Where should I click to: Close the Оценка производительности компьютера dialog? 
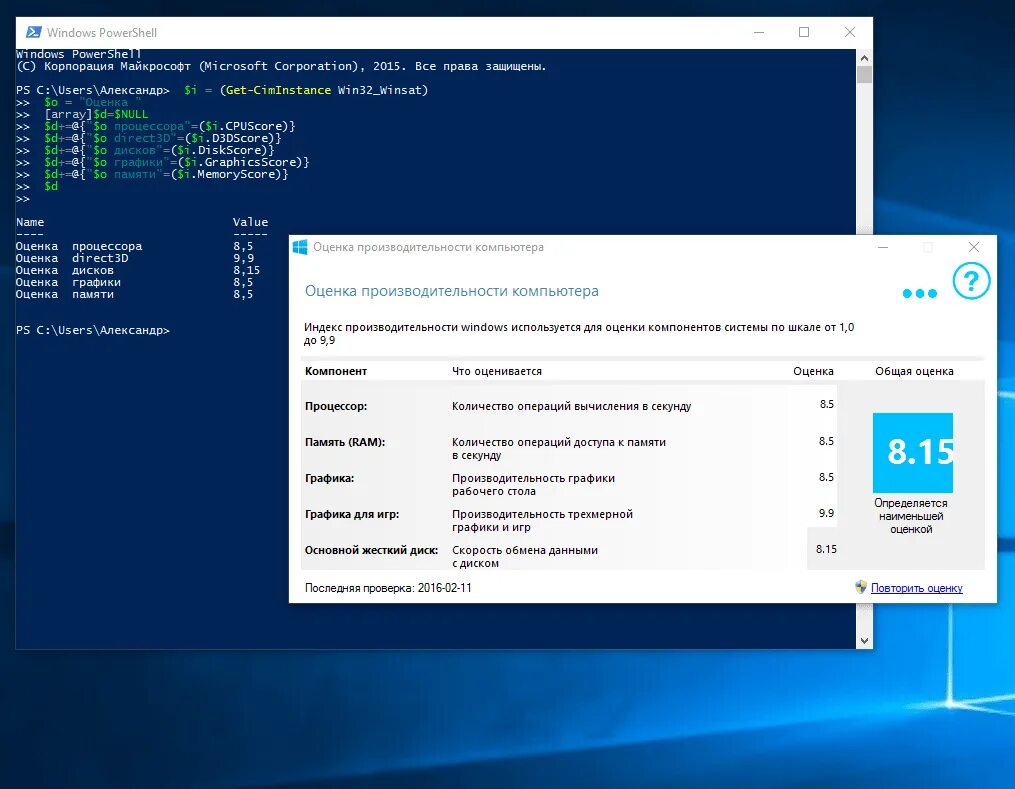point(974,247)
